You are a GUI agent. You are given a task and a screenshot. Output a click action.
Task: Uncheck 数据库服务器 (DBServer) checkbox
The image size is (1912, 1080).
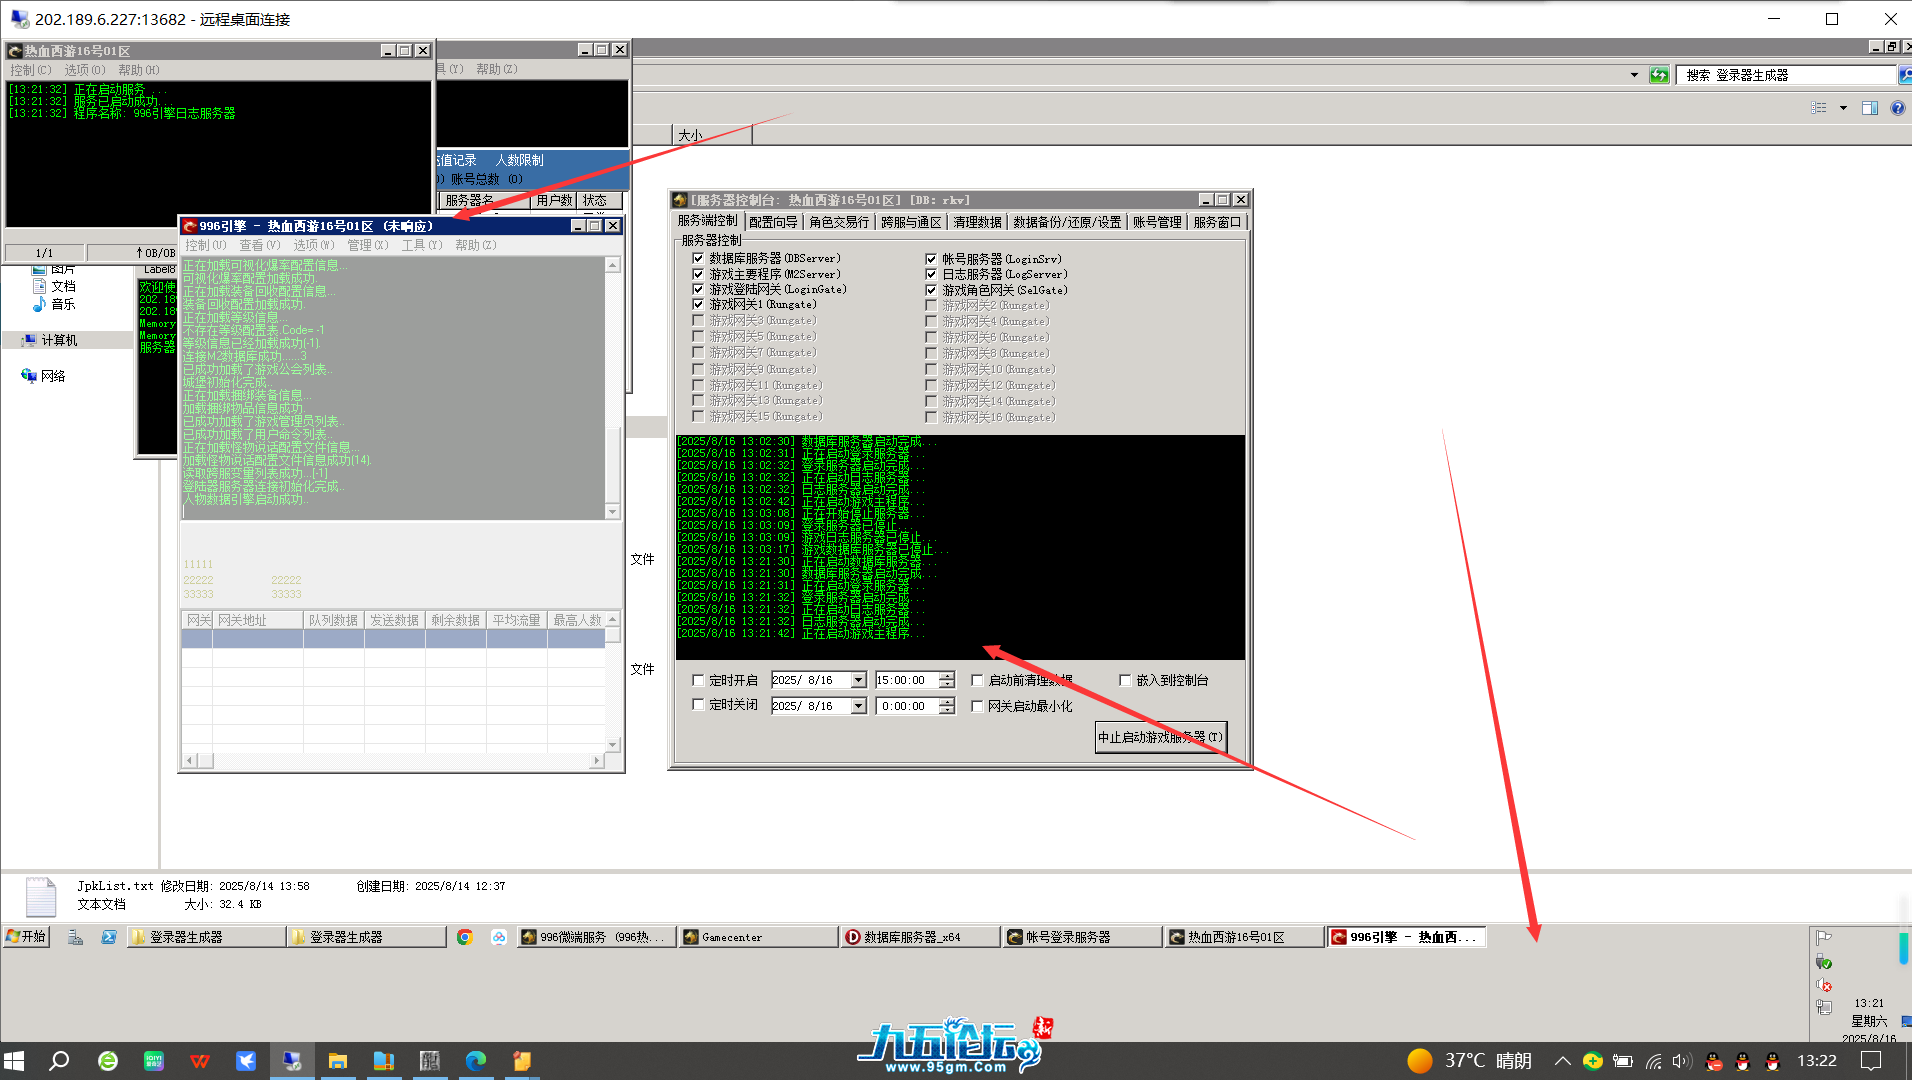[x=698, y=258]
